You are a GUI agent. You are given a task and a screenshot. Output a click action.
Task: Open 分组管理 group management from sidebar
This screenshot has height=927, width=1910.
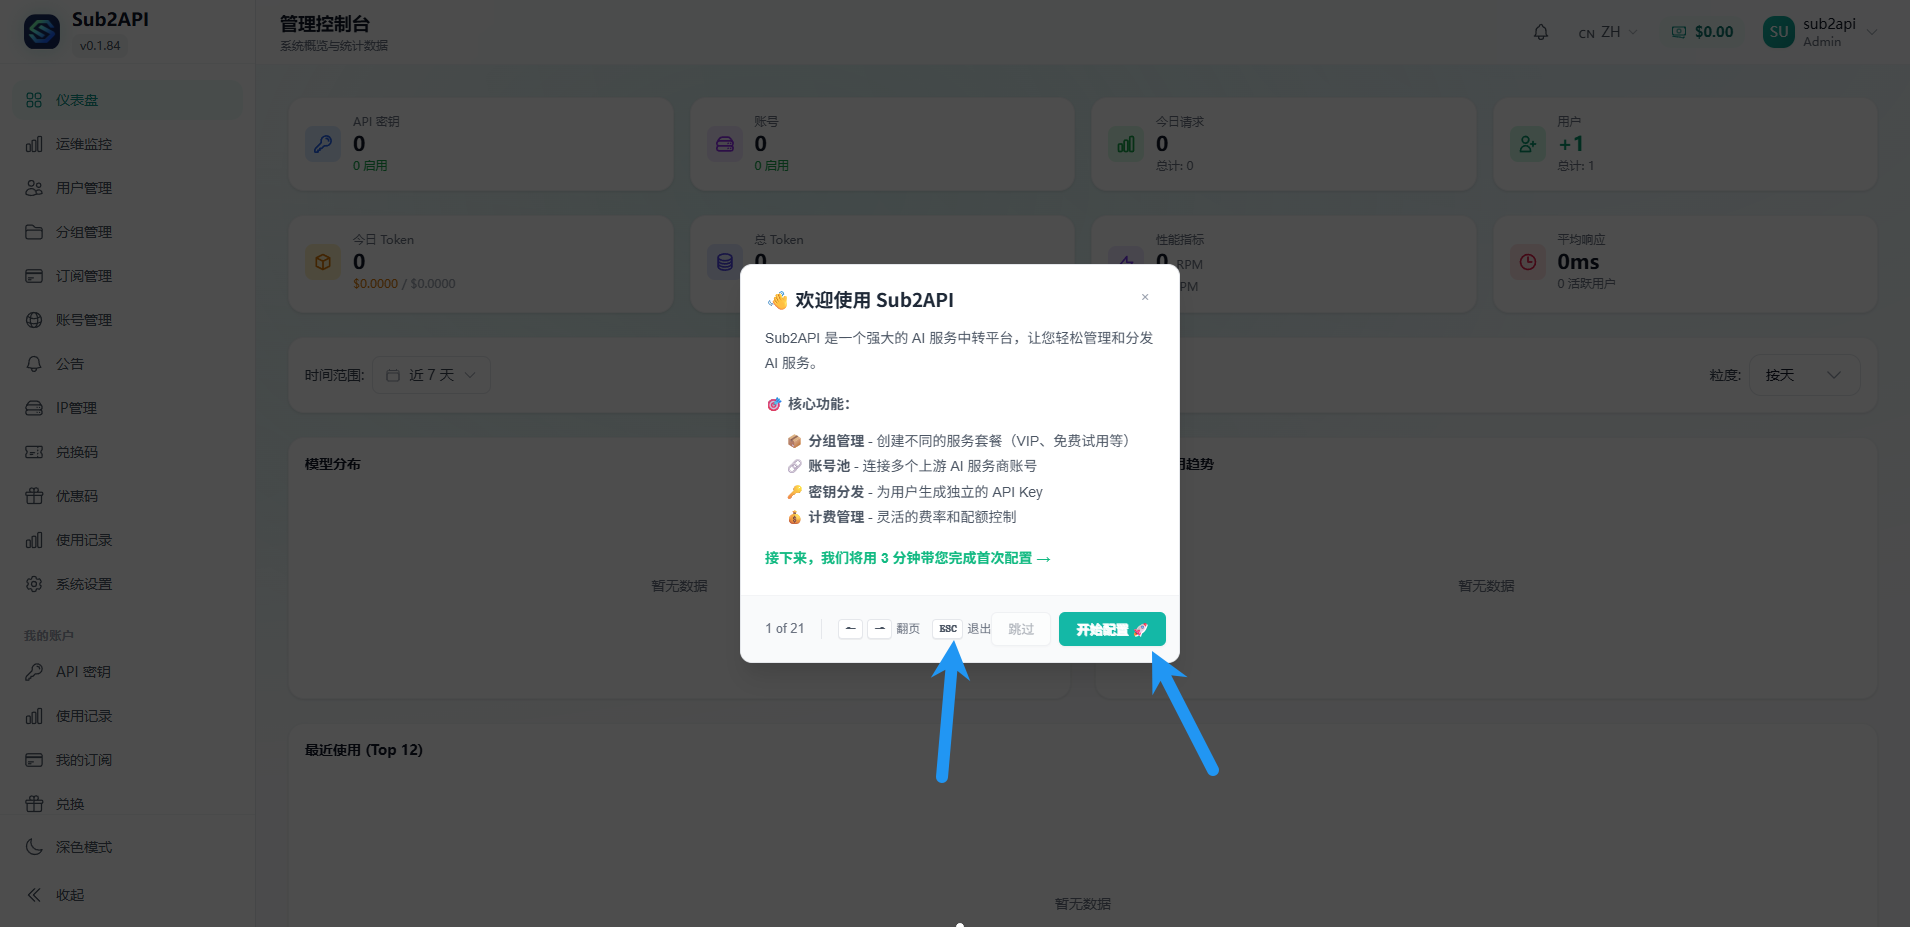36,232
